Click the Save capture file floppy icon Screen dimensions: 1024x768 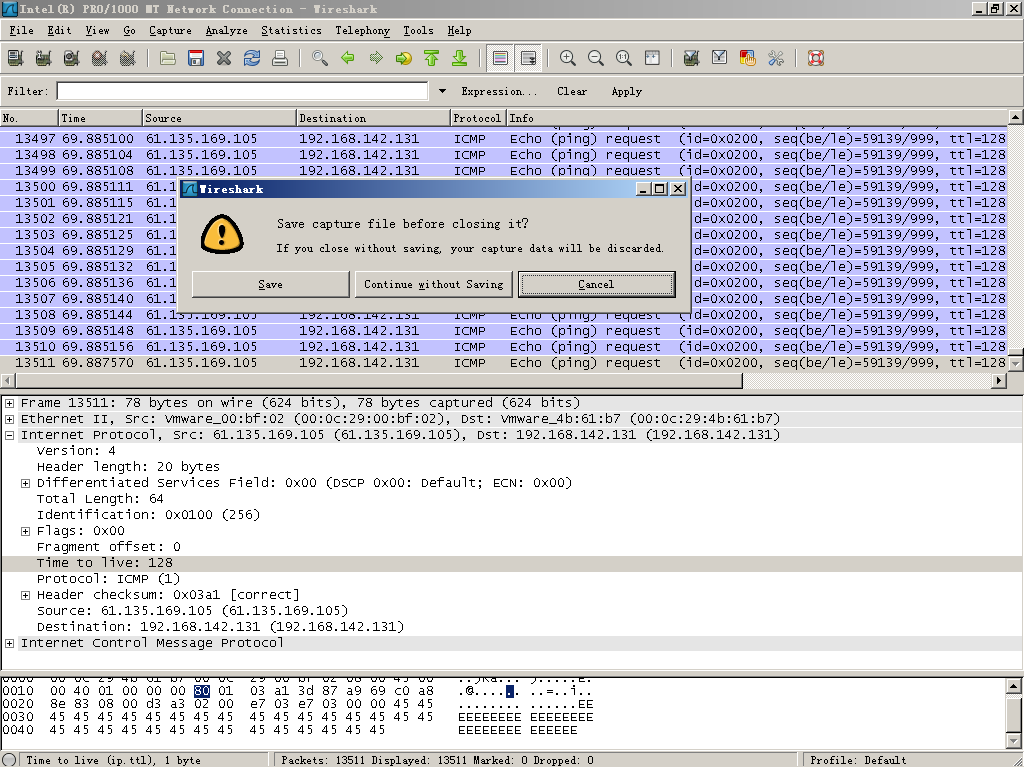[x=196, y=58]
